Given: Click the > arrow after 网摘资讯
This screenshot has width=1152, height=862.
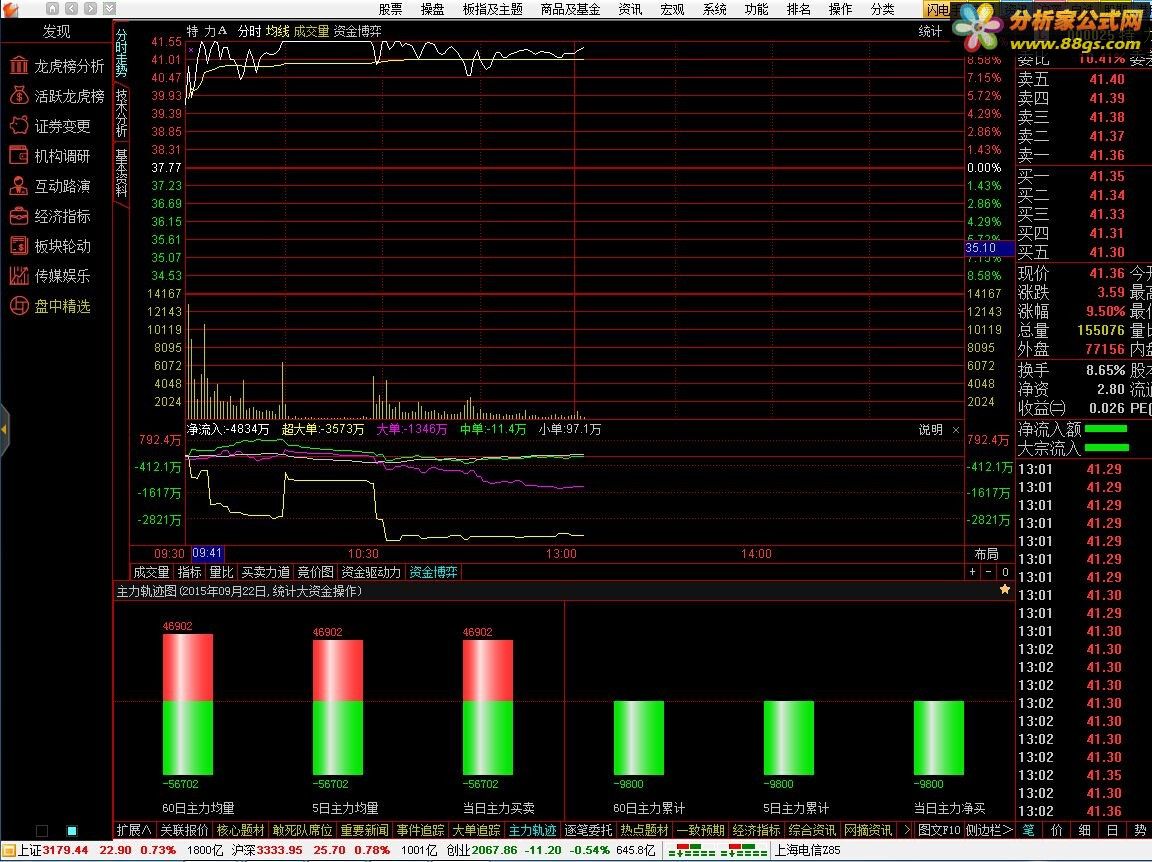Looking at the screenshot, I should coord(907,830).
